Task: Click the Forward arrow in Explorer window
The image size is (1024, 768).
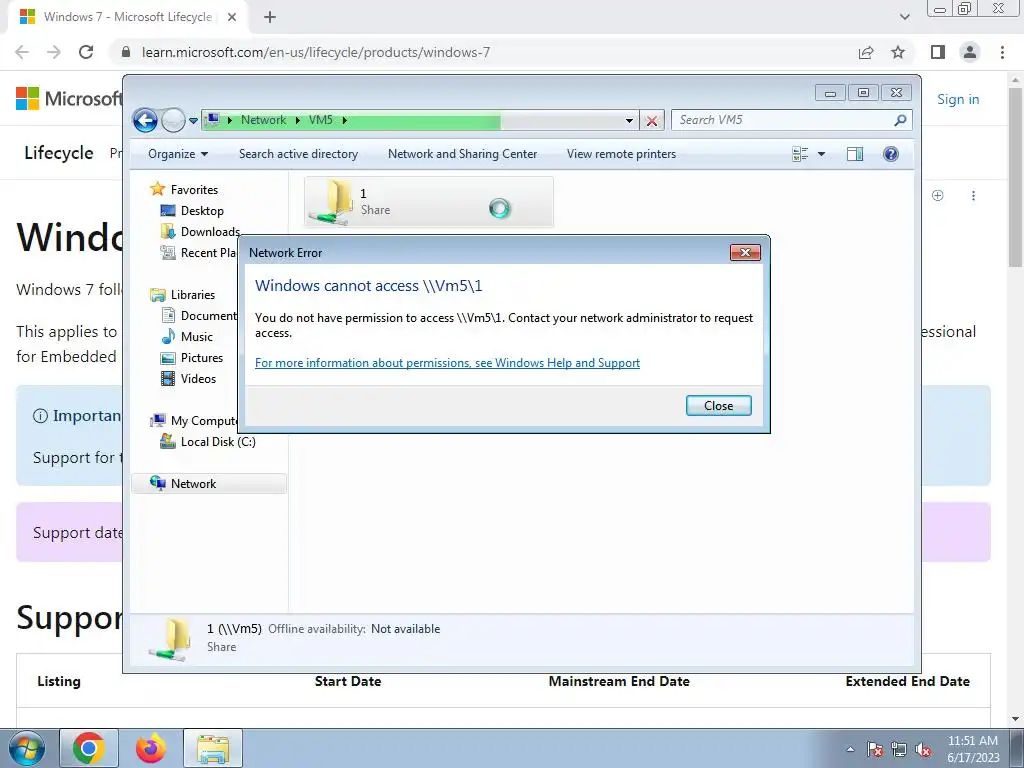Action: [x=173, y=120]
